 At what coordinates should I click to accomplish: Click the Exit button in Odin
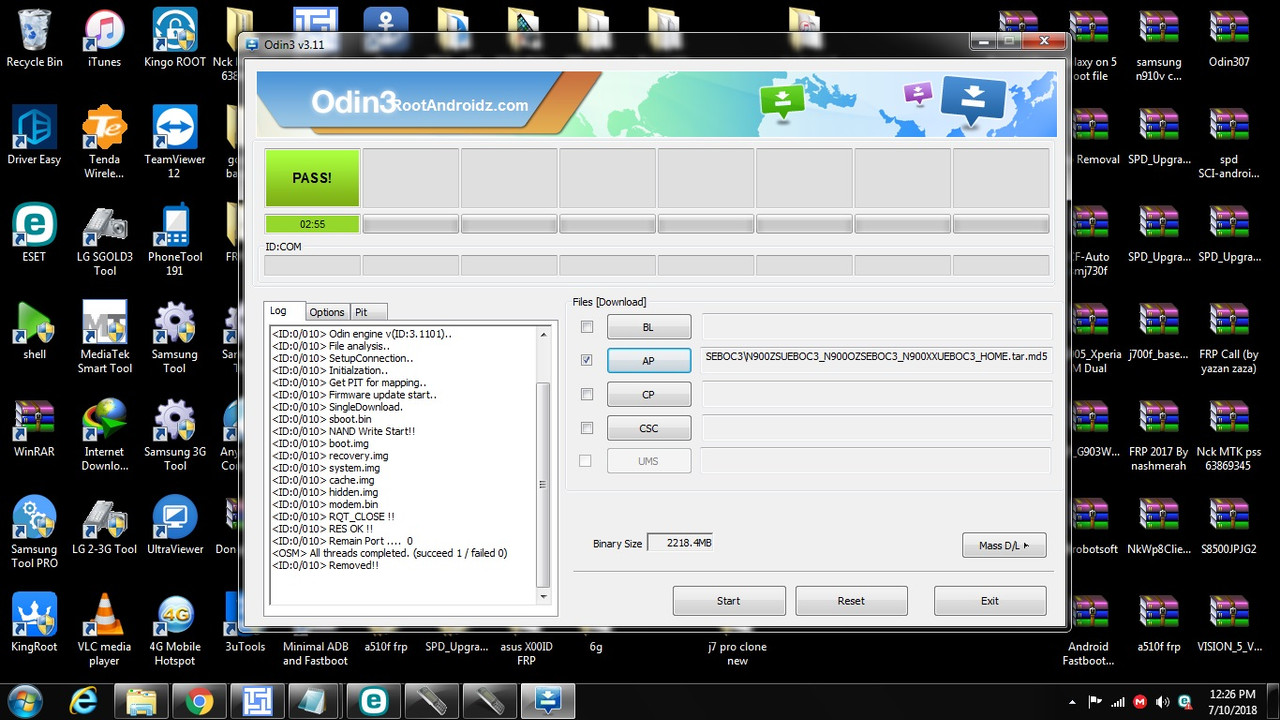(990, 601)
